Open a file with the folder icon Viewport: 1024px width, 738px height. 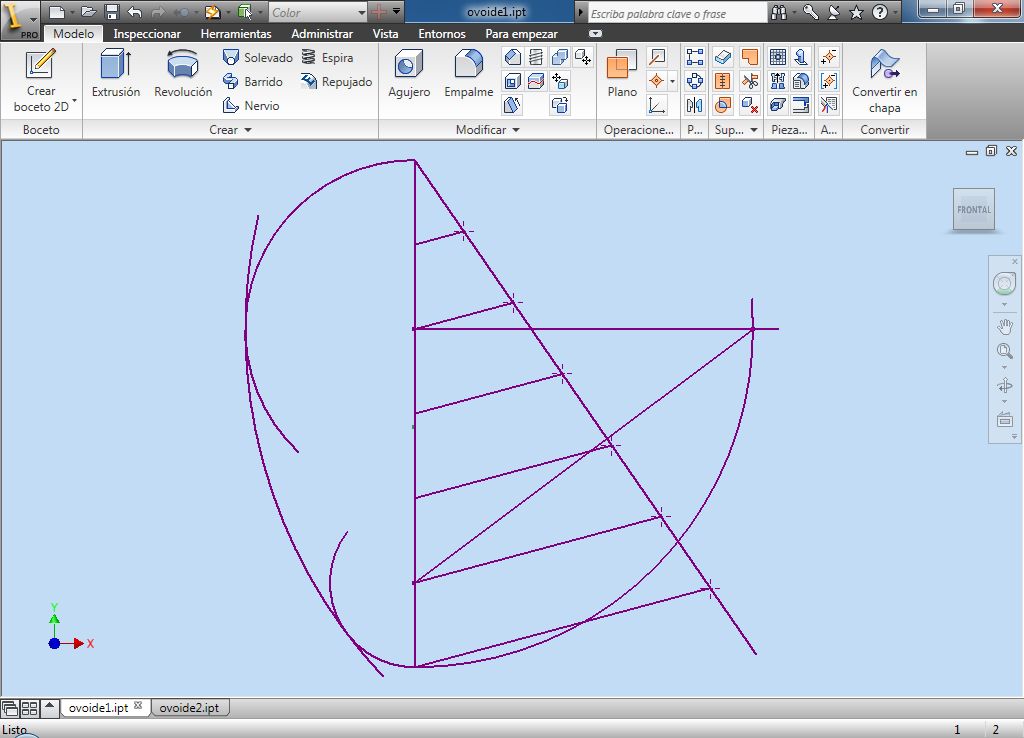89,12
